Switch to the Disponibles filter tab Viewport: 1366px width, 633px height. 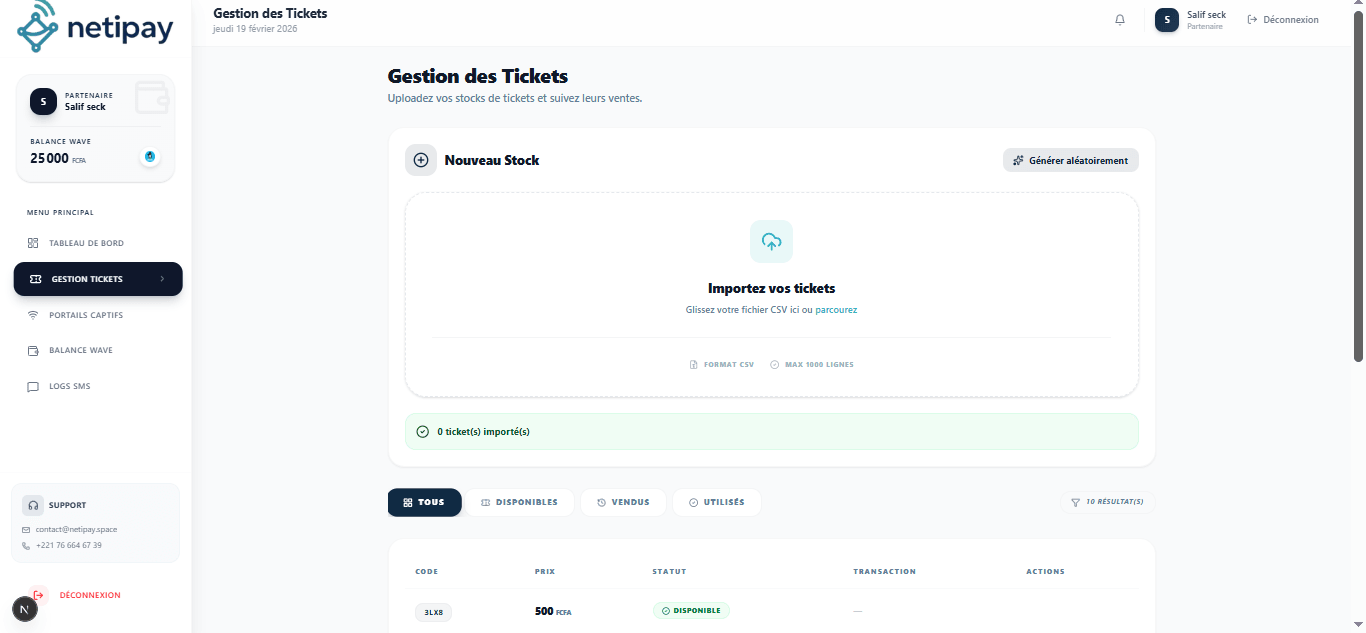520,502
